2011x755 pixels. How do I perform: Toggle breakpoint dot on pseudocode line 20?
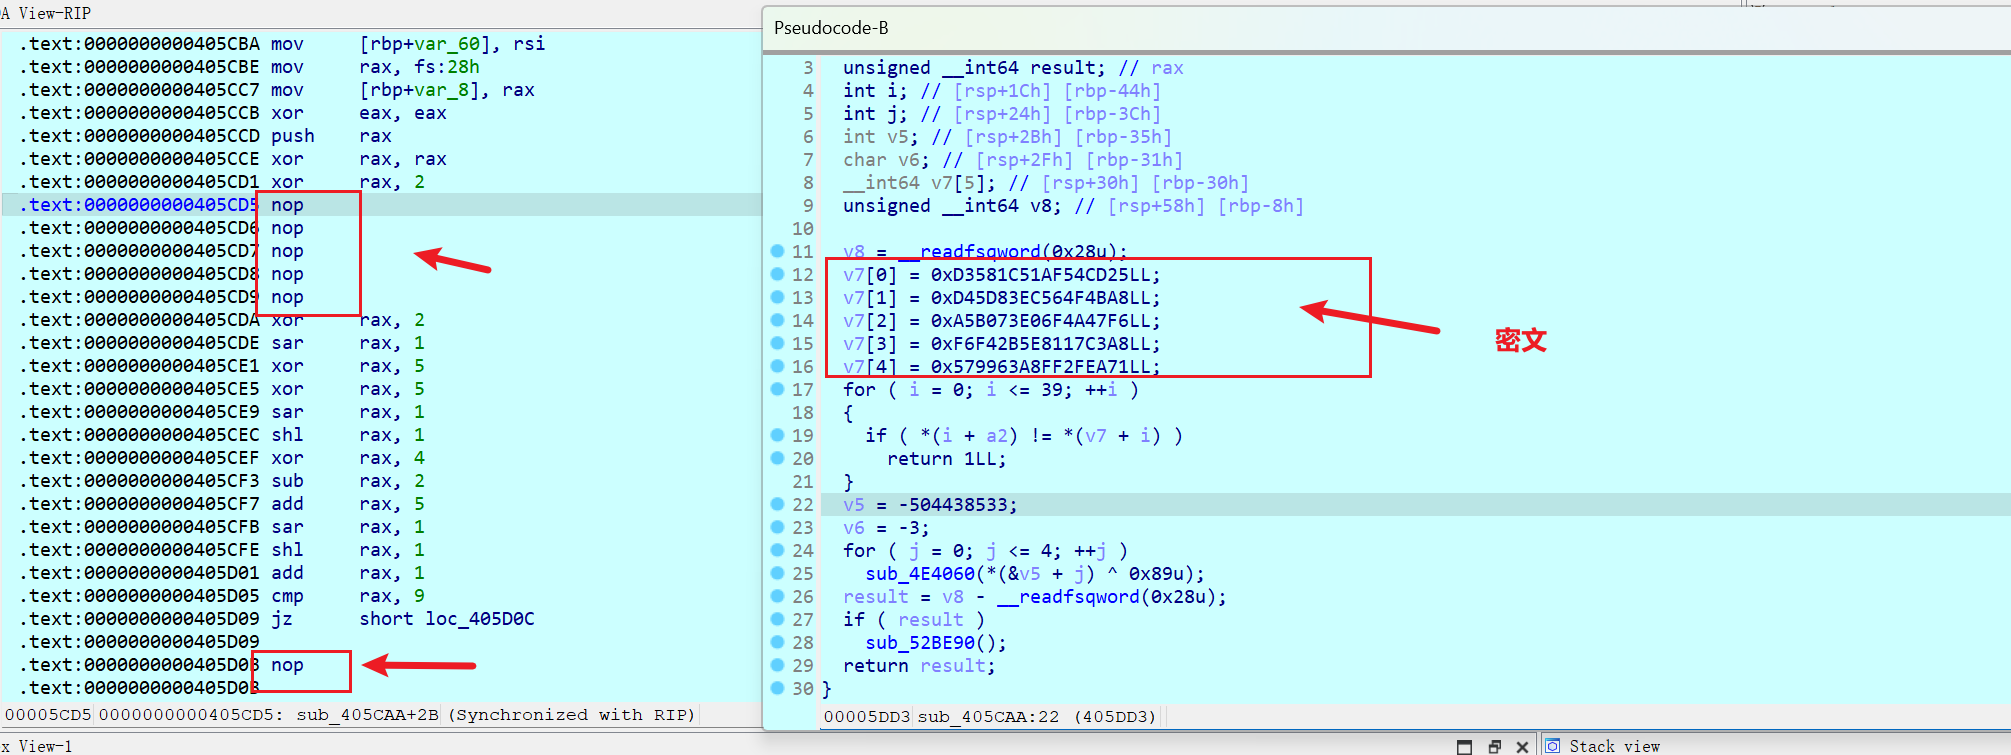[777, 458]
